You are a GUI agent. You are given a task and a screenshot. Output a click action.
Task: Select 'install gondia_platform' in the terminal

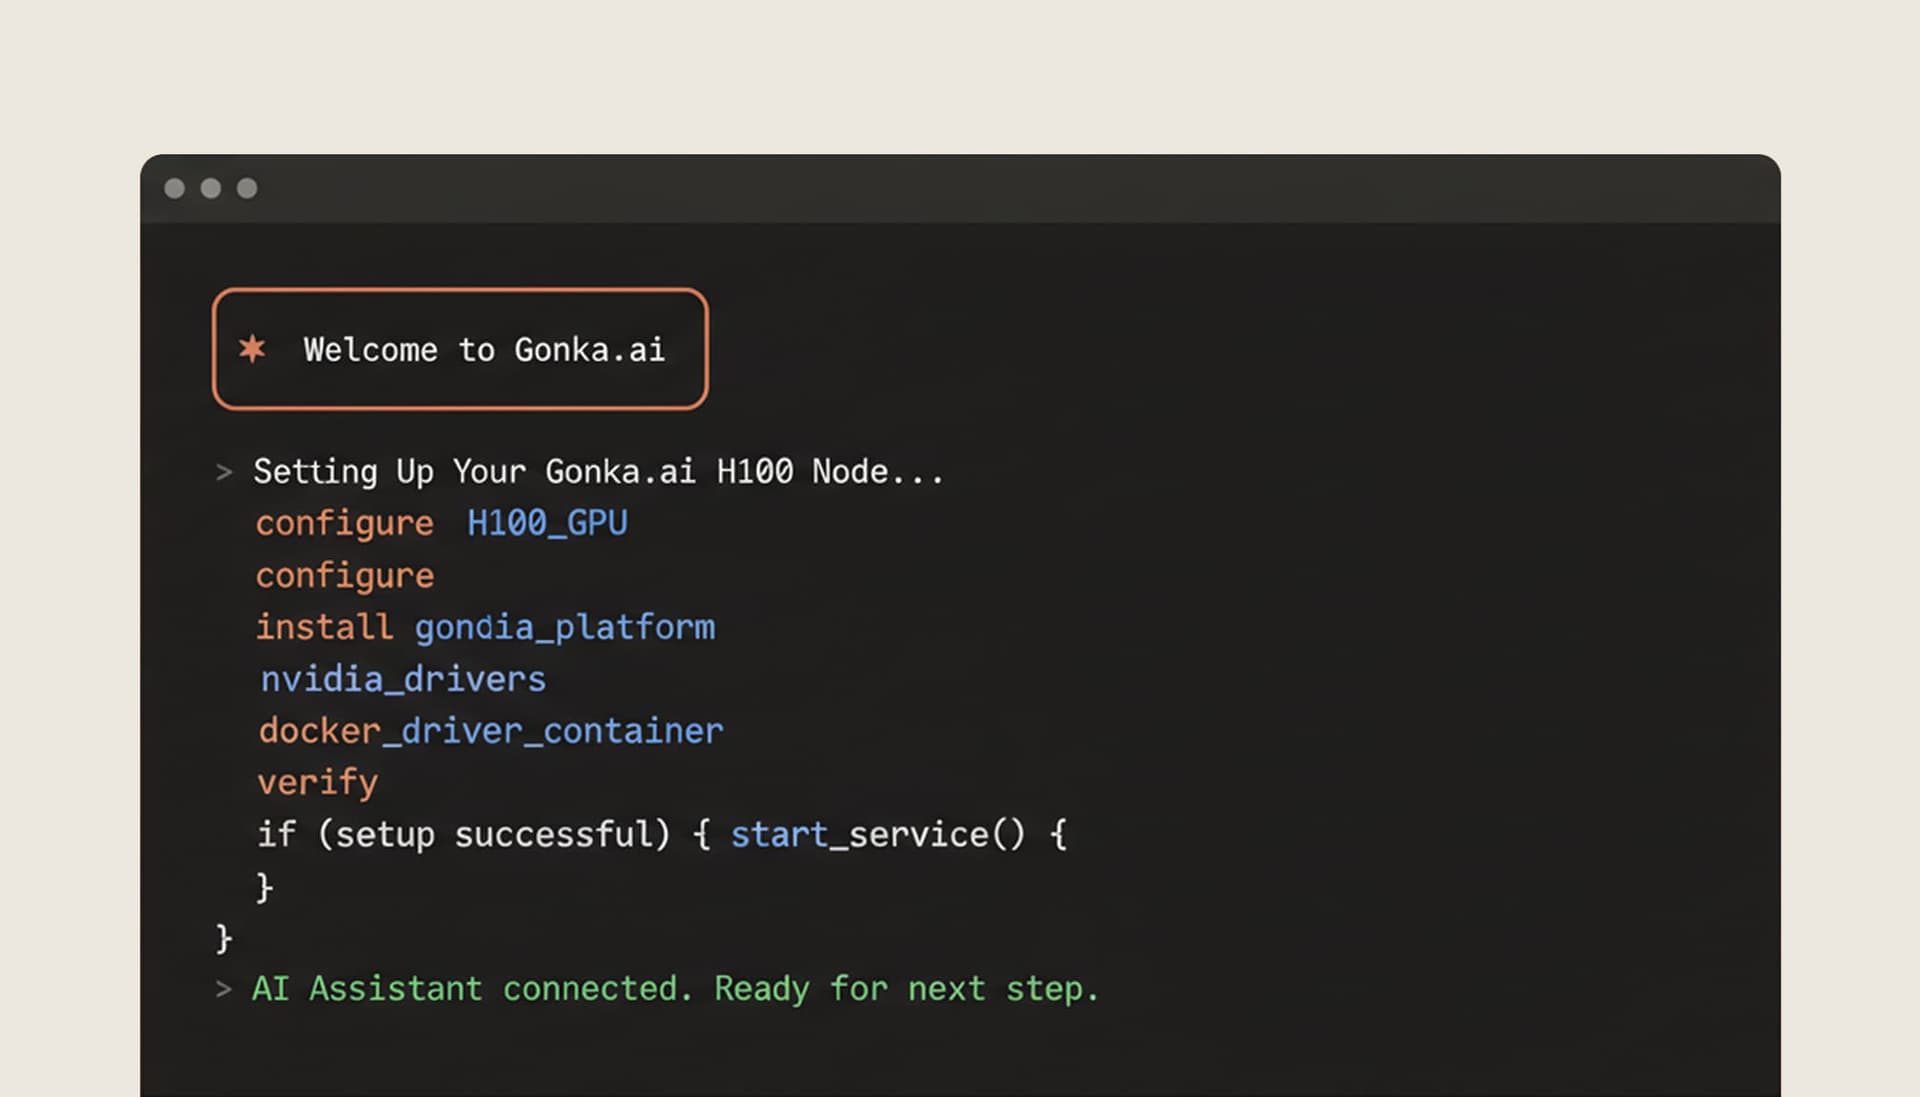point(486,627)
